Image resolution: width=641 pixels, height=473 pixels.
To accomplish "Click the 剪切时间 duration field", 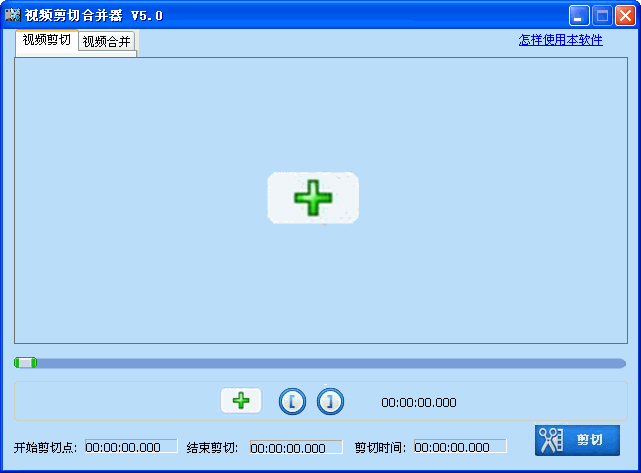I will pos(460,446).
